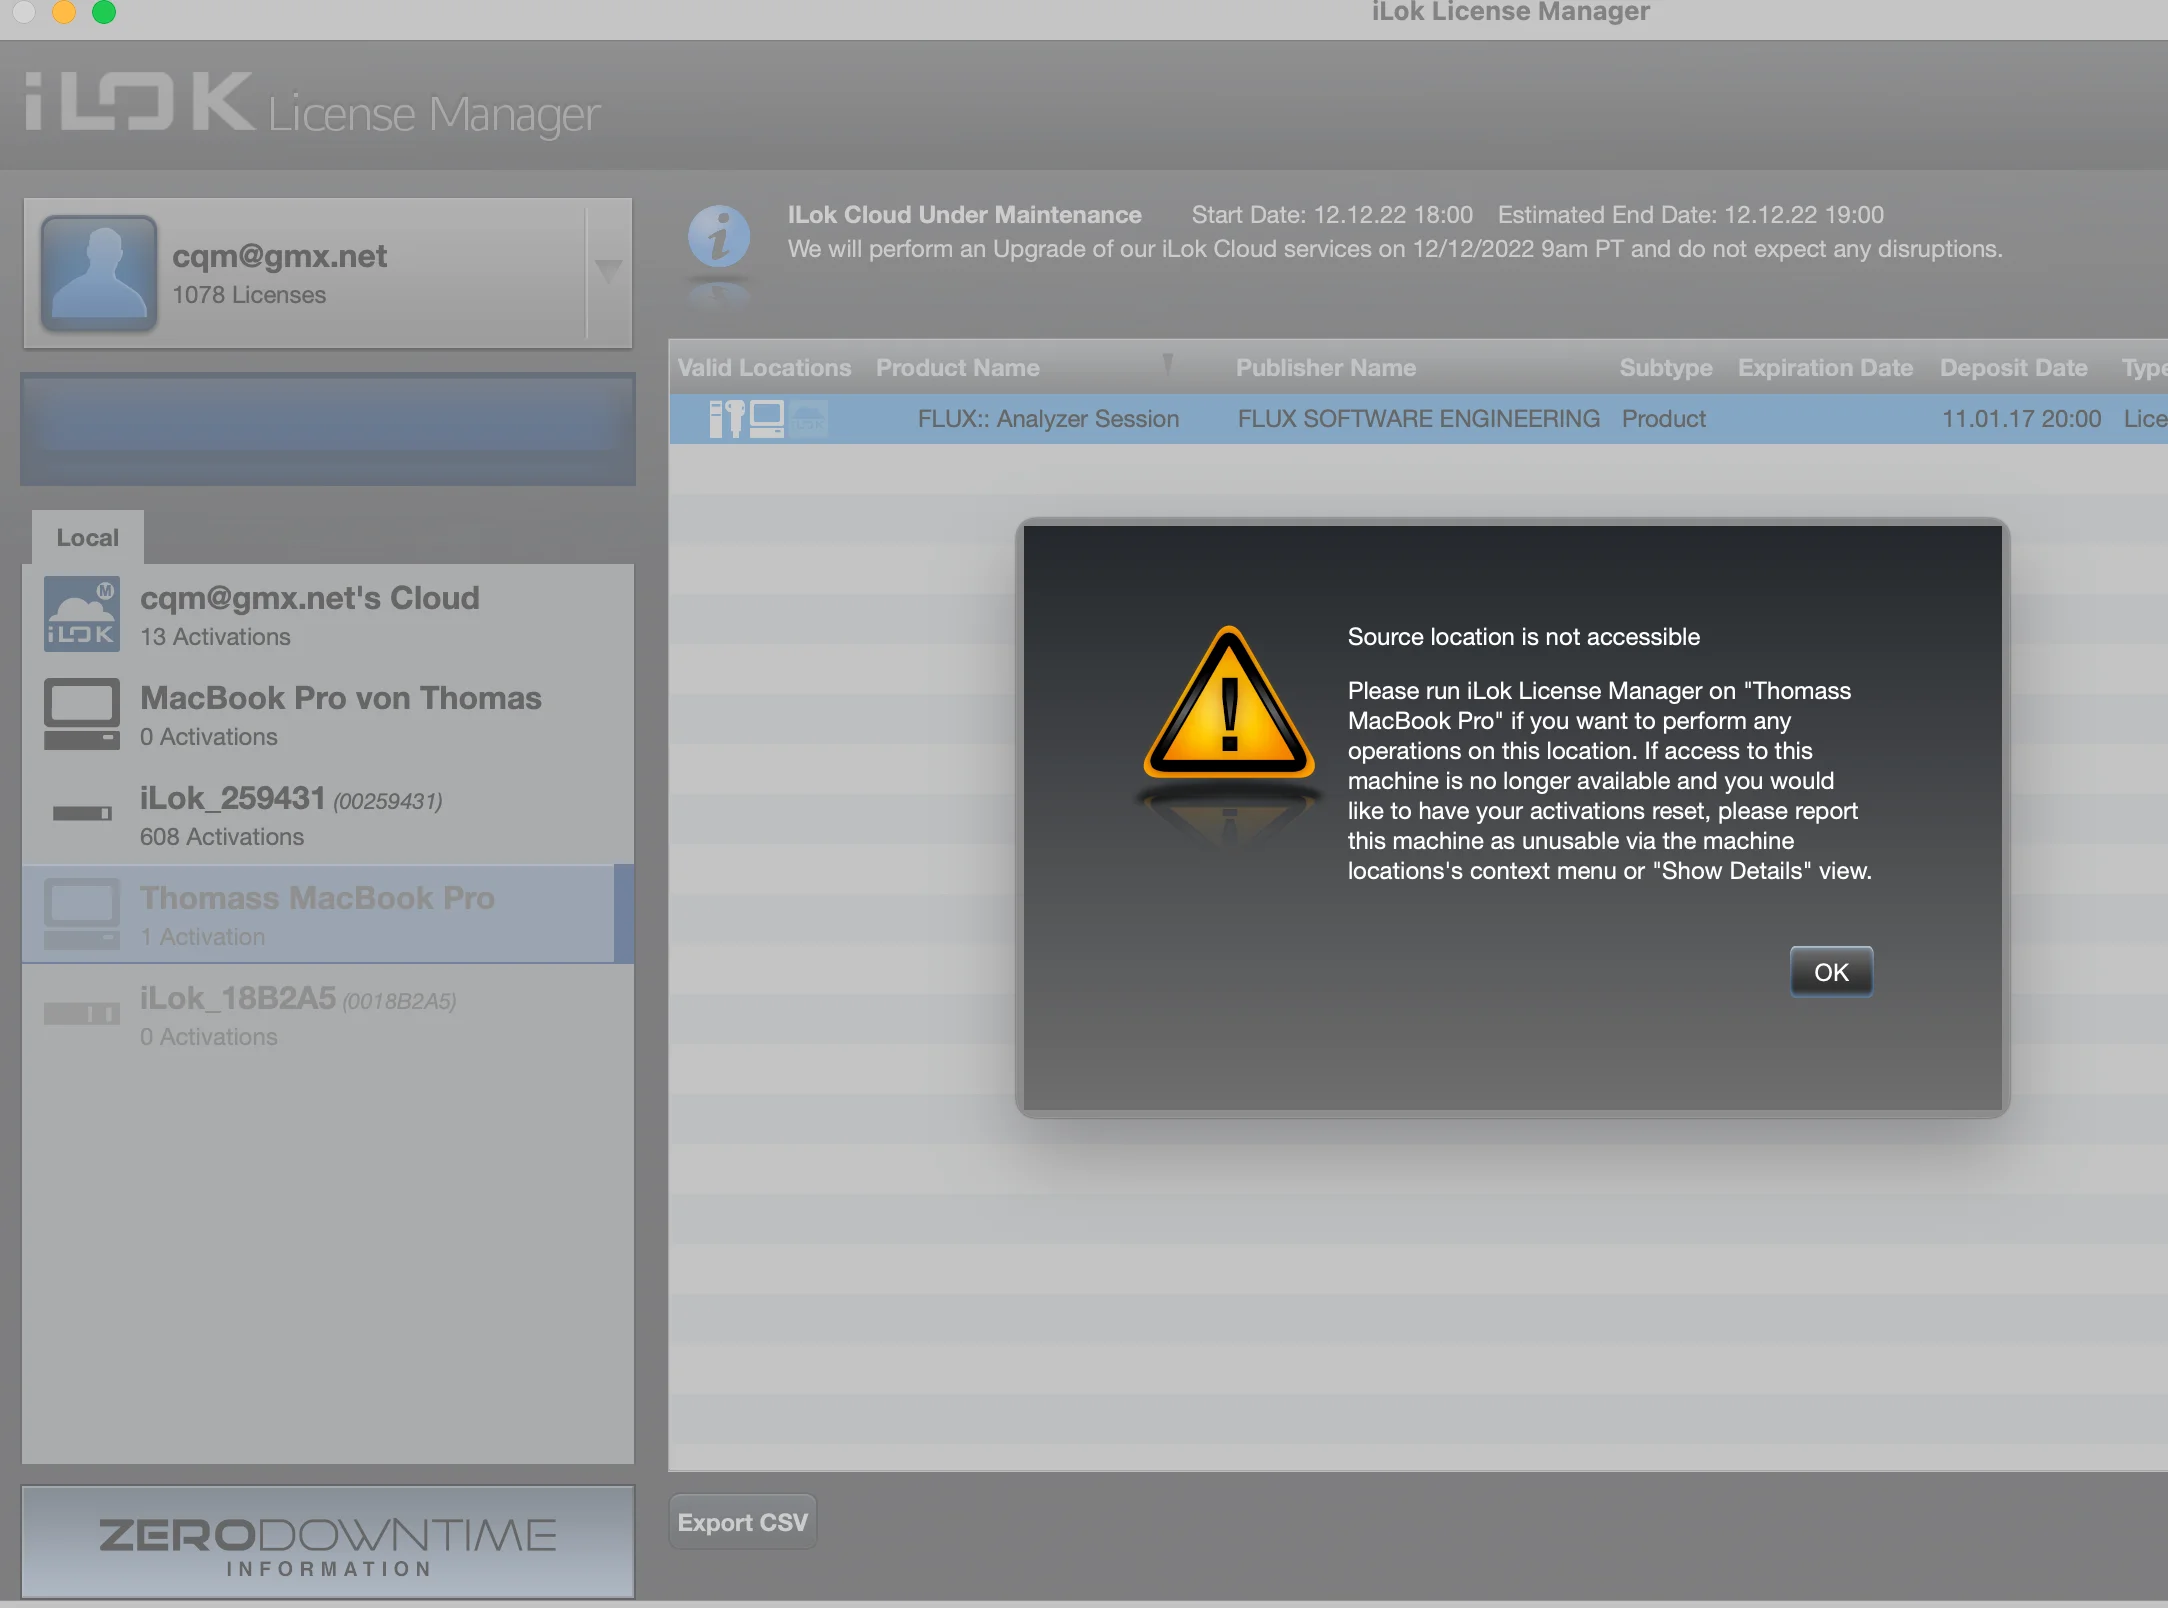Open the Zero Downtime Information banner
Screen dimensions: 2168x1608
pyautogui.click(x=328, y=1543)
